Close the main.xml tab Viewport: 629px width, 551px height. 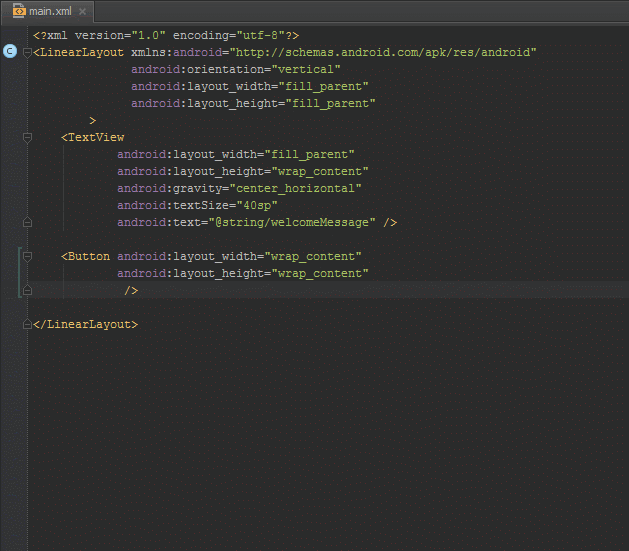click(82, 12)
